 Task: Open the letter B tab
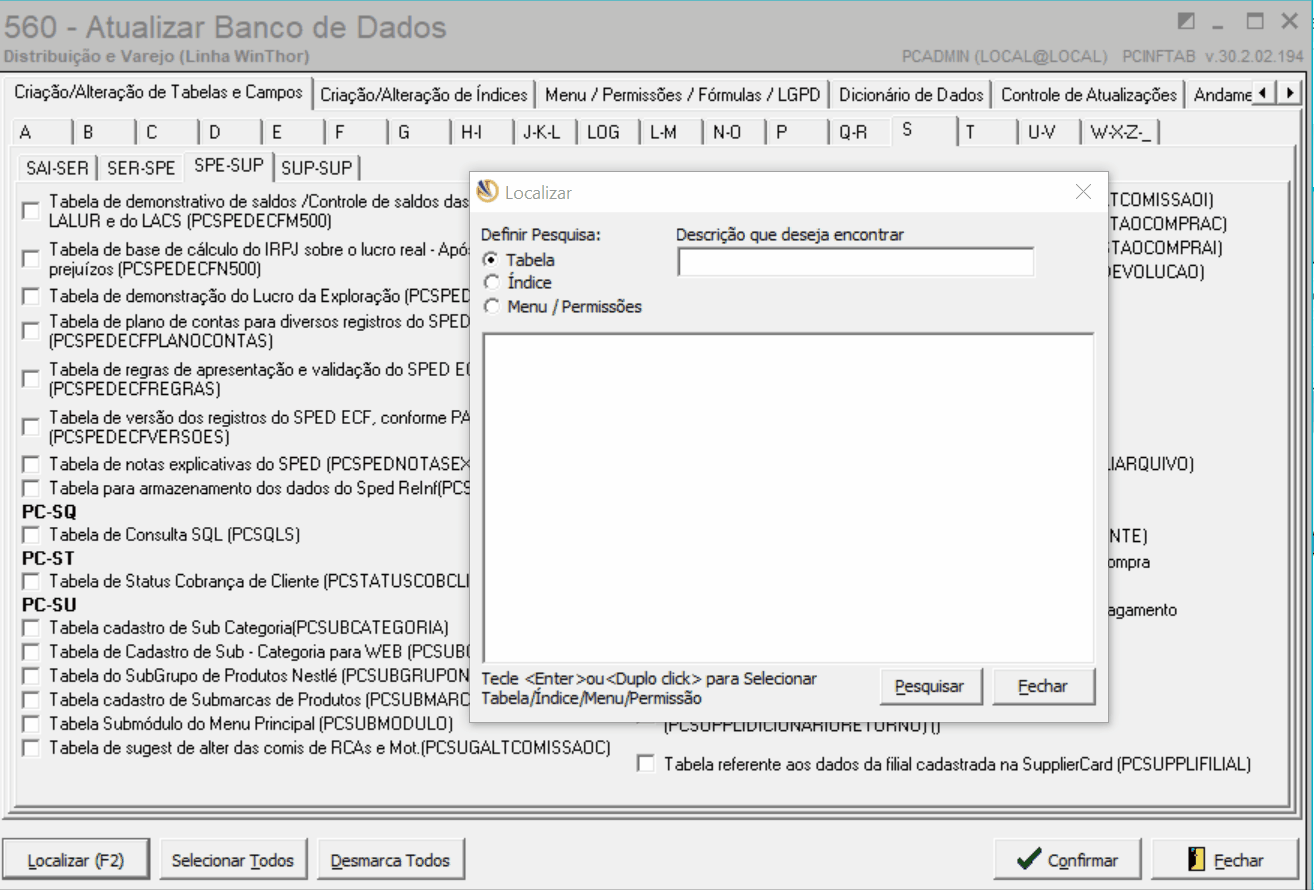[103, 132]
